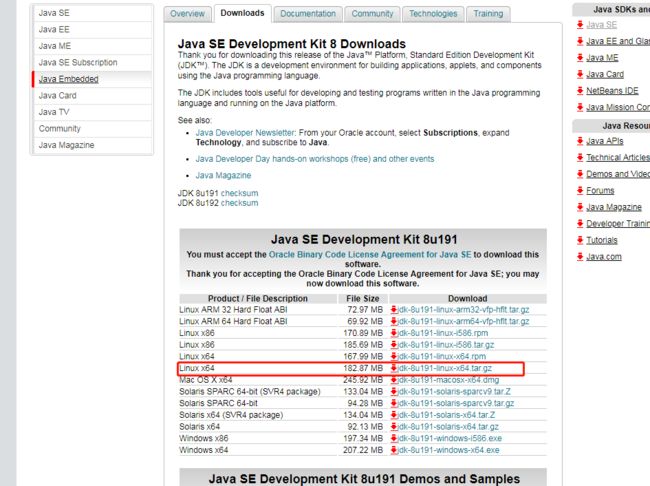Open the Documentation tab

[x=308, y=14]
